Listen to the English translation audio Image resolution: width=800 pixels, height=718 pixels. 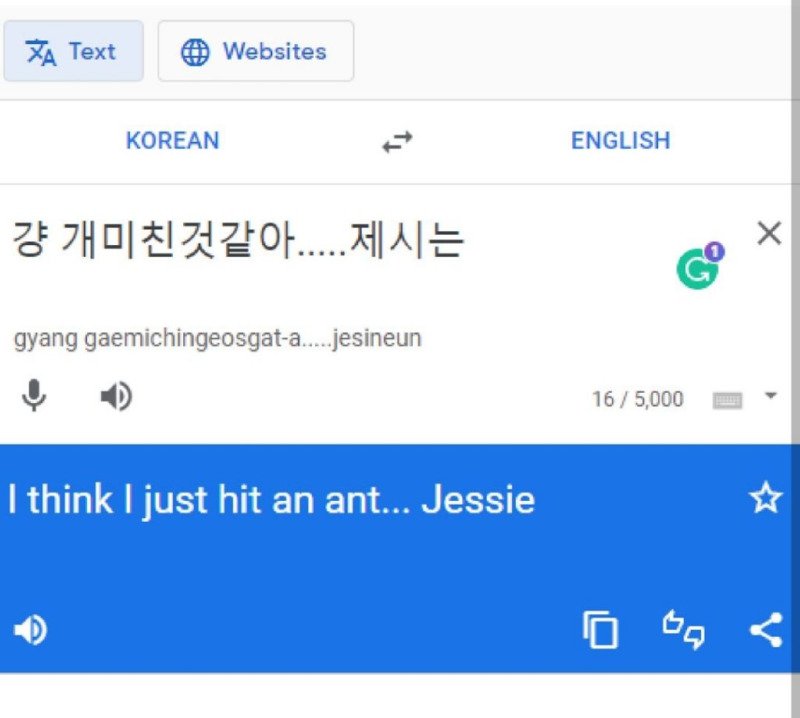point(31,630)
